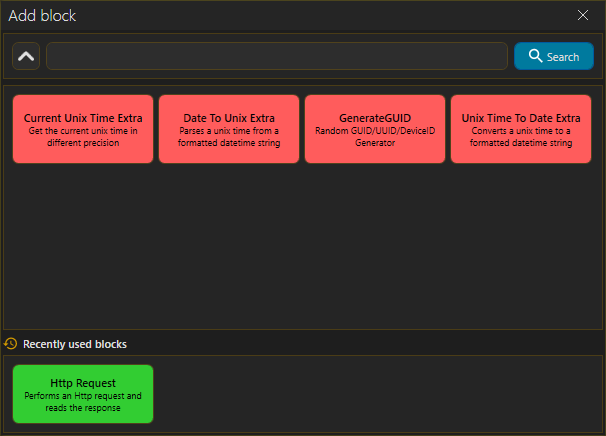Click the magnifying glass icon in Search
Viewport: 606px width, 436px height.
(535, 56)
